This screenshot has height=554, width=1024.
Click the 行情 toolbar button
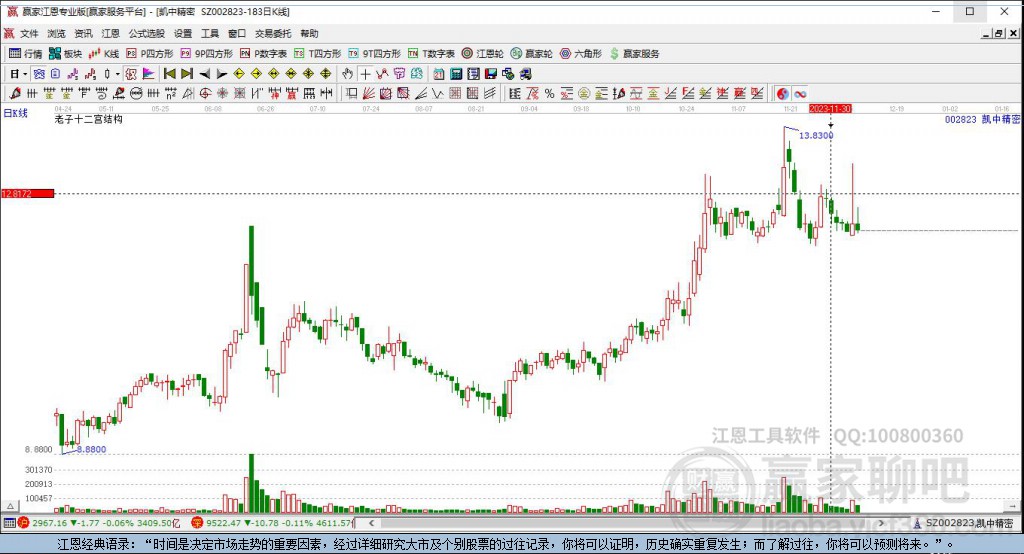tap(25, 54)
